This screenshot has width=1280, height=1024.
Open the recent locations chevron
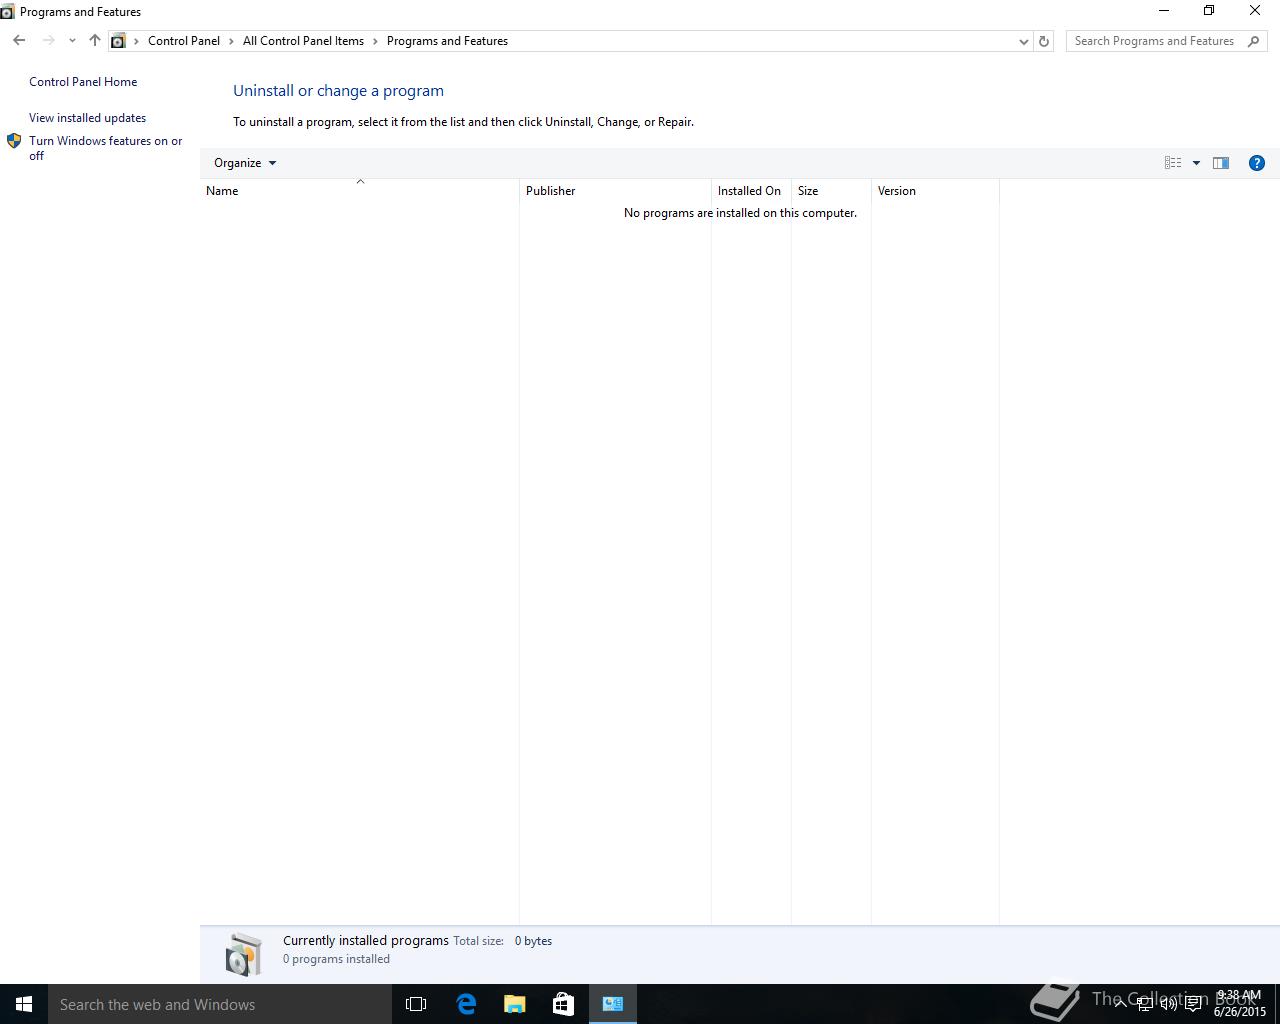(72, 41)
